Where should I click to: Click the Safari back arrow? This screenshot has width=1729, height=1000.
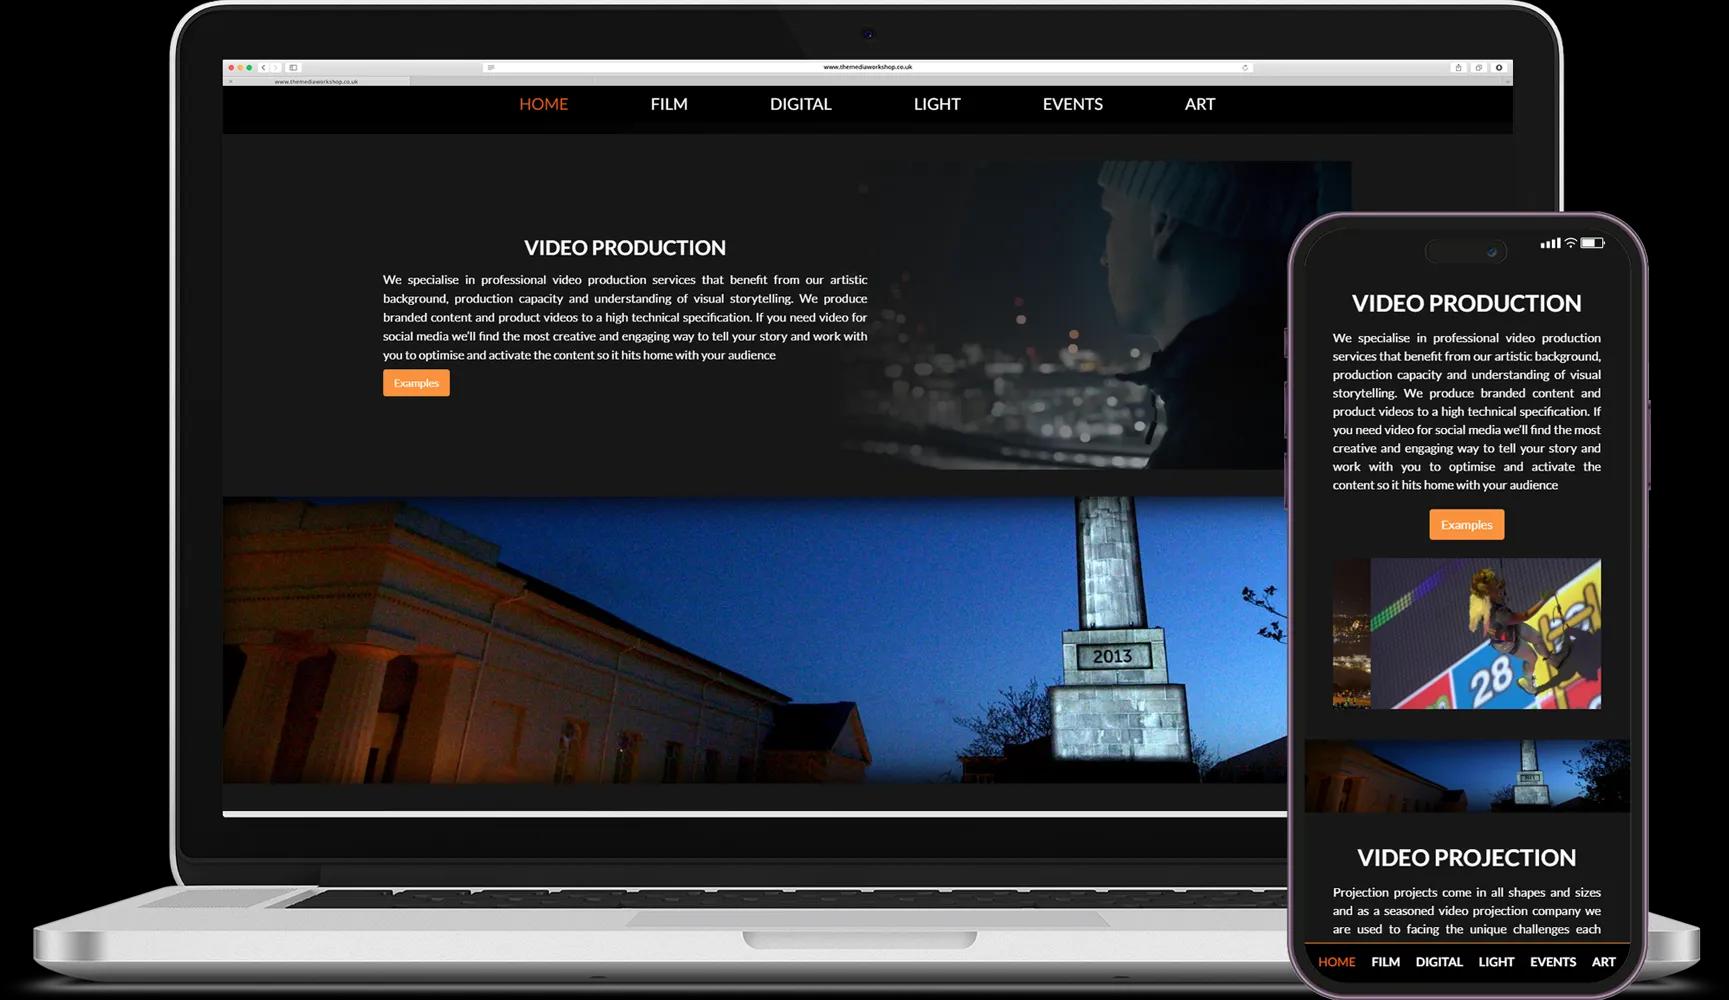(x=263, y=68)
